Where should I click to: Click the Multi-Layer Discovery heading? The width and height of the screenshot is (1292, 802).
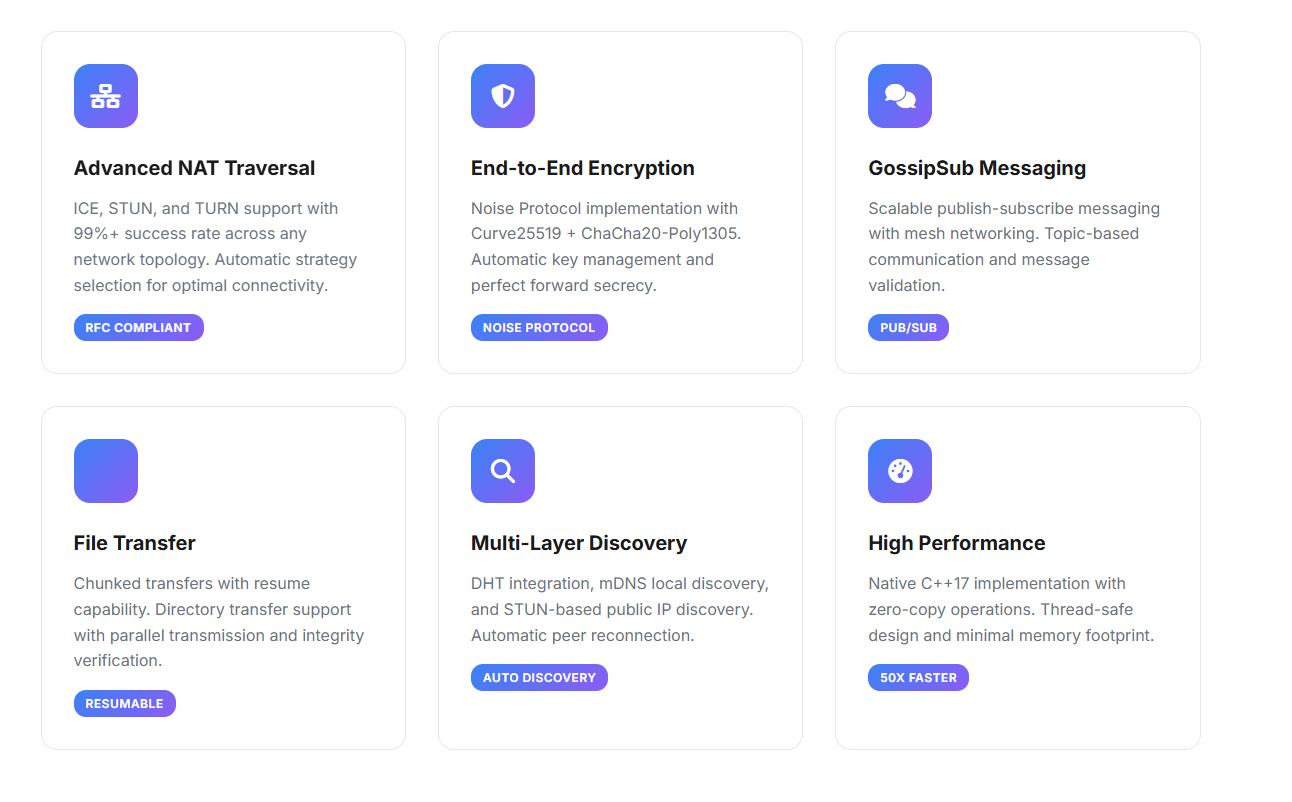click(x=578, y=543)
